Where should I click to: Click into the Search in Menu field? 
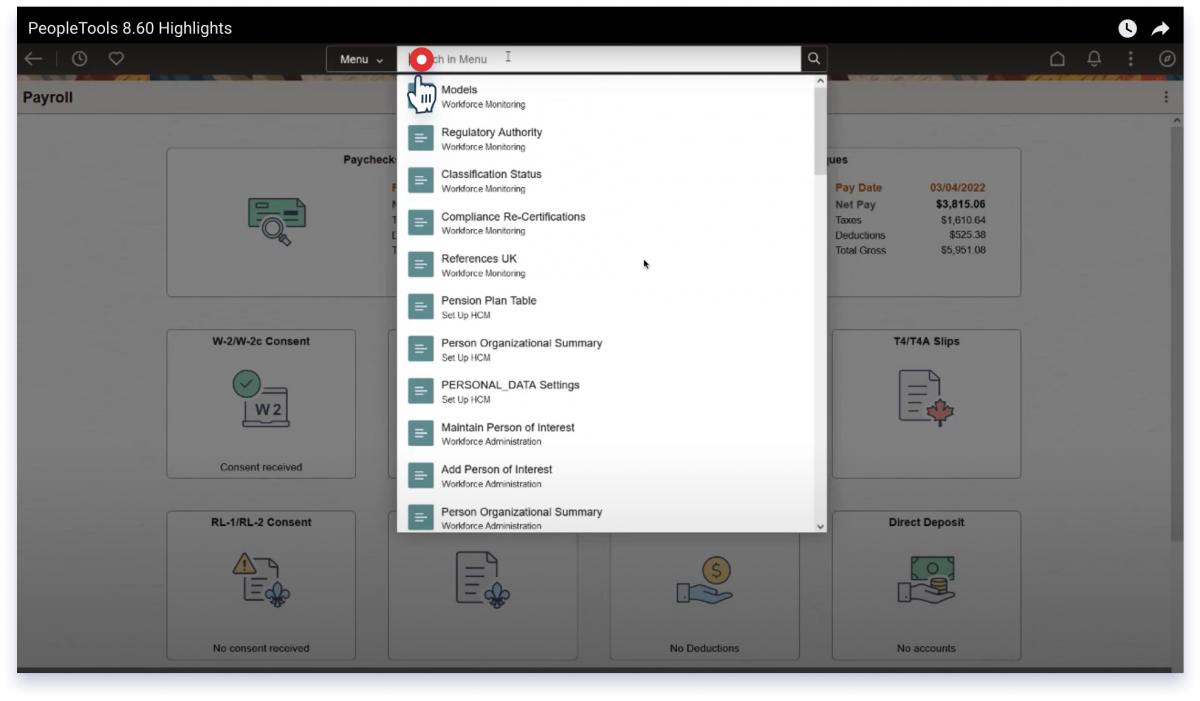click(x=599, y=59)
